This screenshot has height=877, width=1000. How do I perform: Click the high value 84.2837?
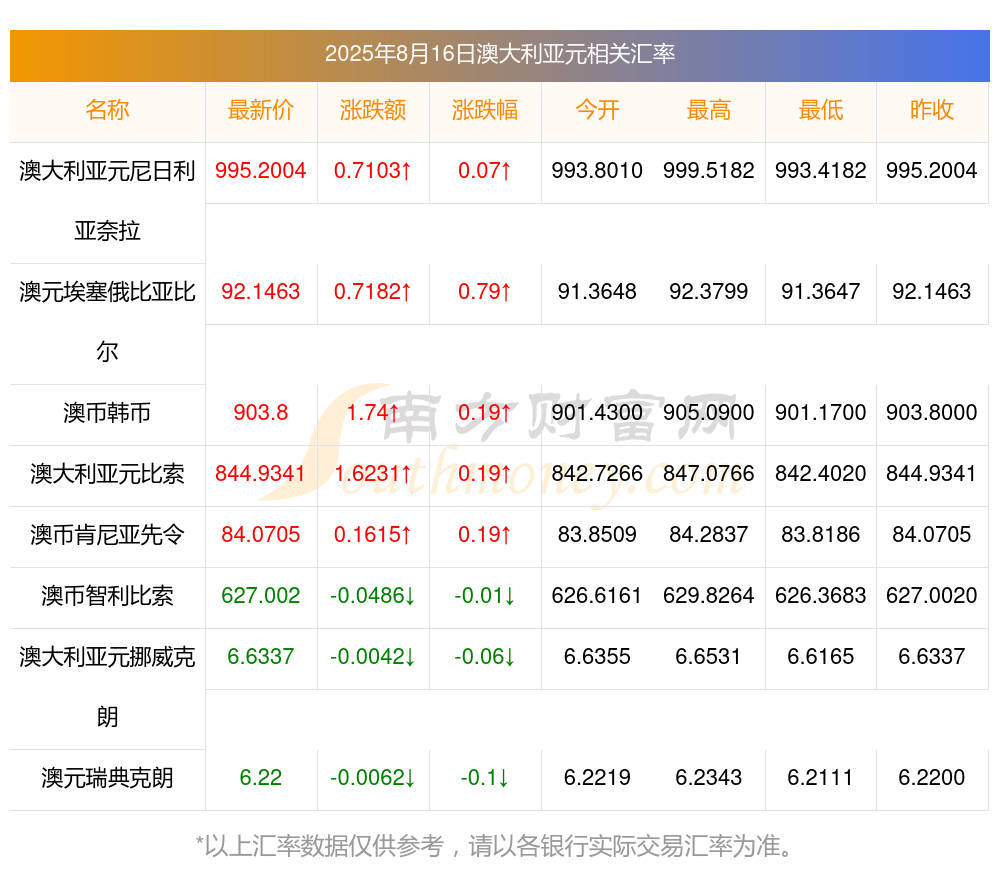709,534
